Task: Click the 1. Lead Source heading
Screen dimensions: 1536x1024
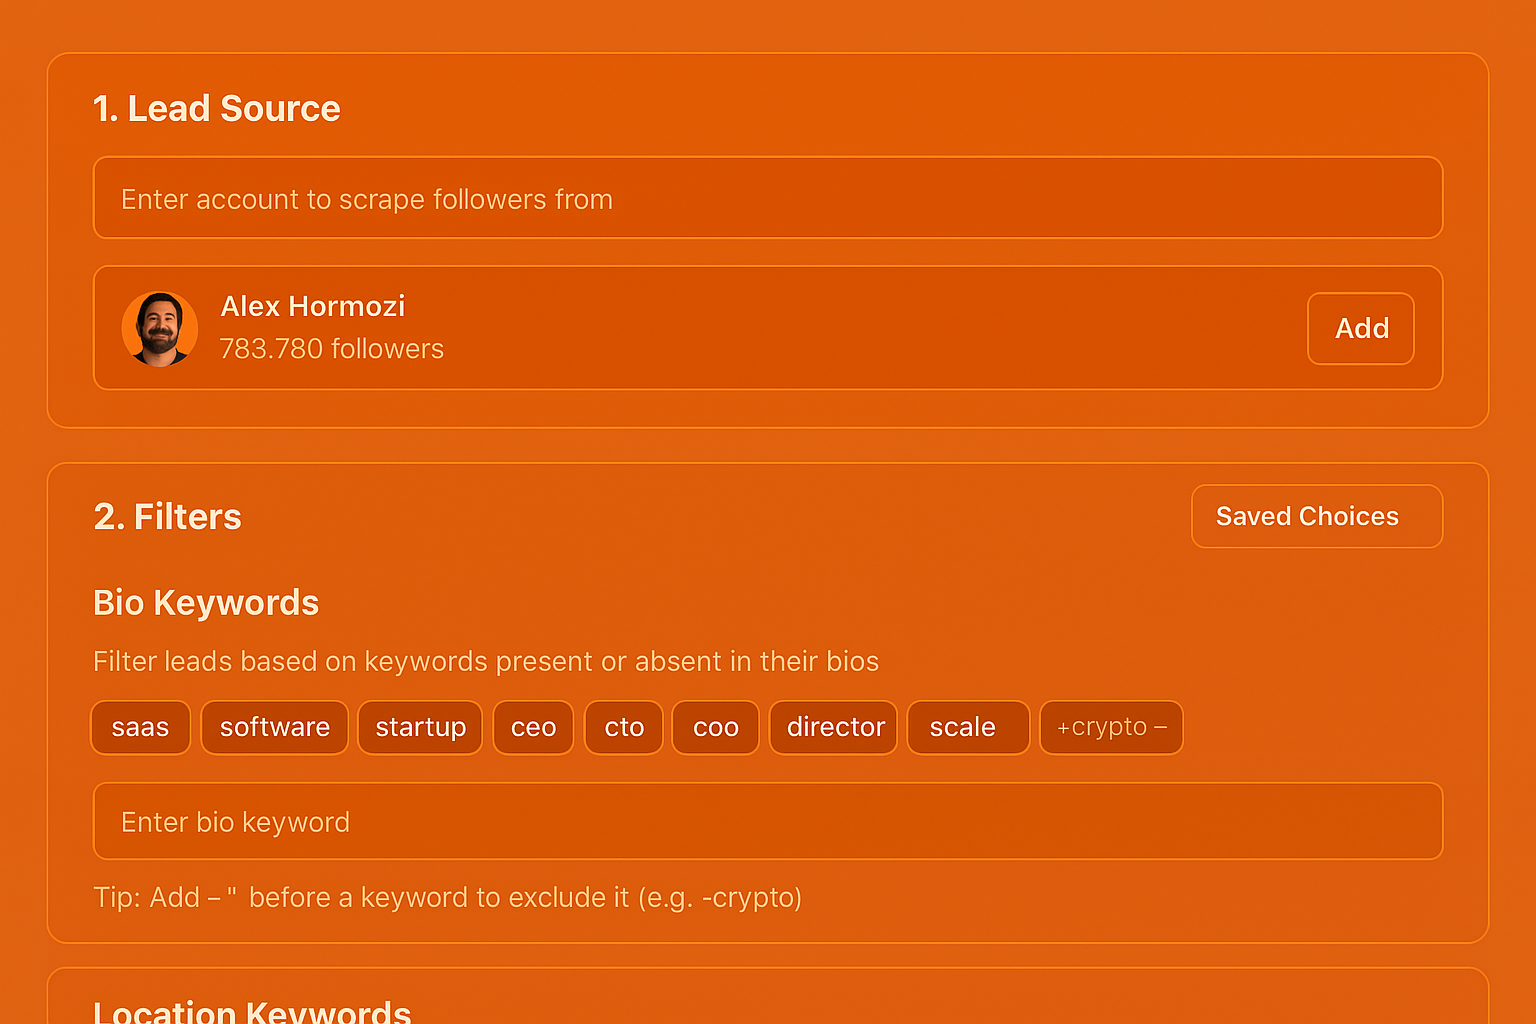Action: 216,108
